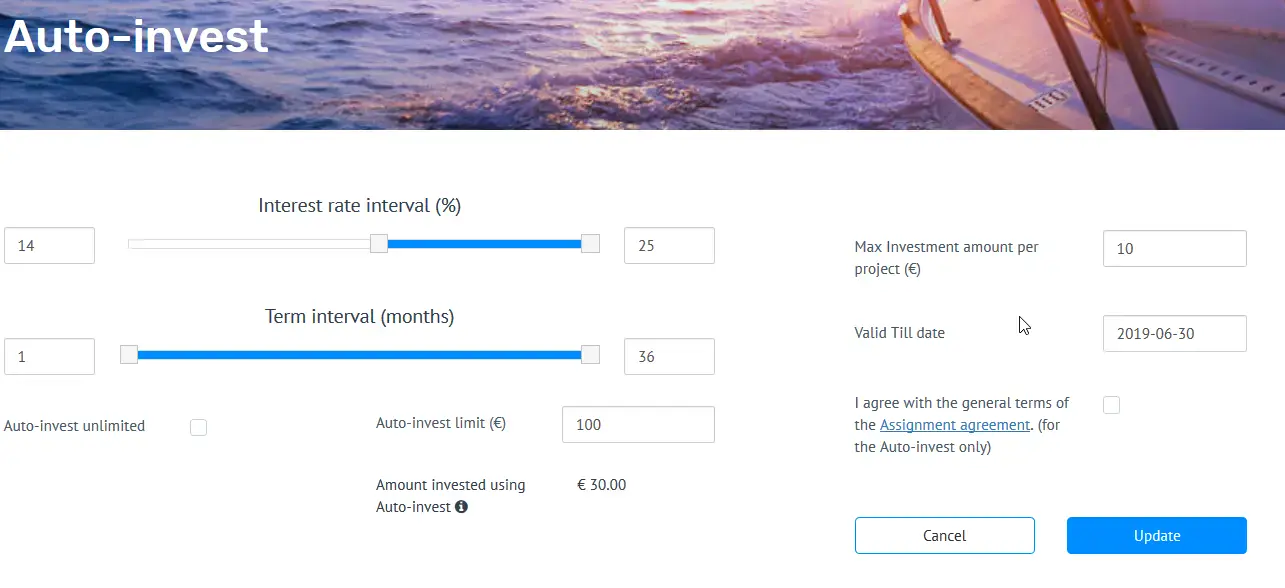The image size is (1285, 588).
Task: Click the unfilled part of interest rate track
Action: (x=249, y=244)
